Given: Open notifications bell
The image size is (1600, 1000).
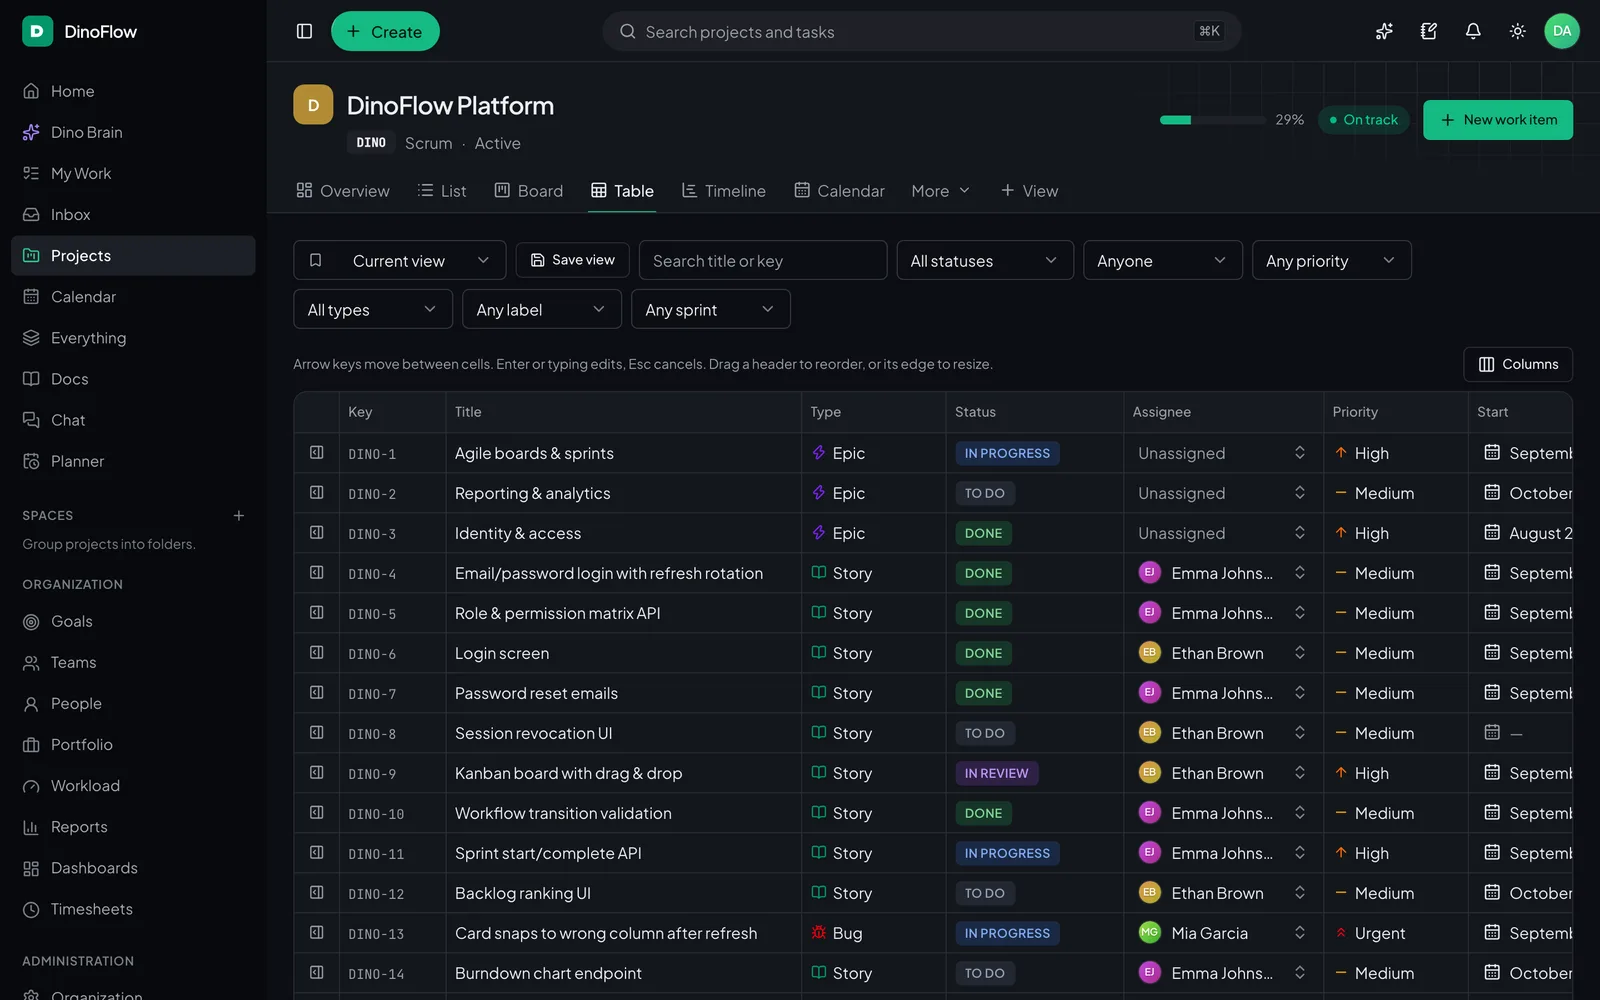Looking at the screenshot, I should [1473, 32].
